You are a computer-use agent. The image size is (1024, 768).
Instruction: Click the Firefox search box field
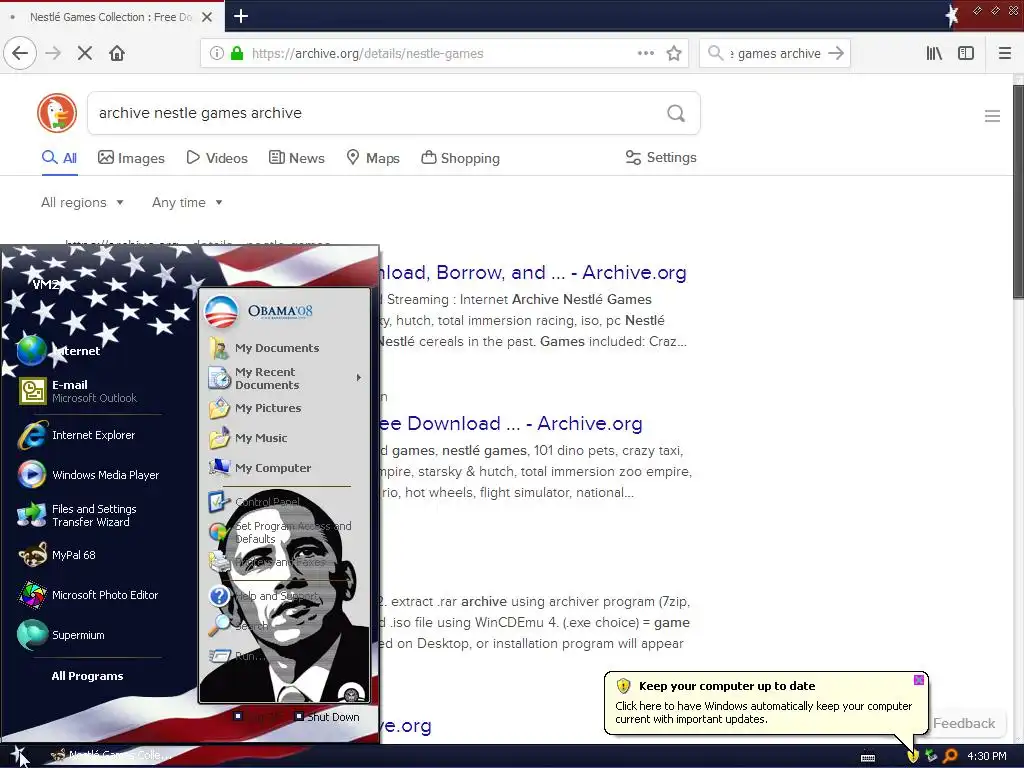tap(774, 54)
